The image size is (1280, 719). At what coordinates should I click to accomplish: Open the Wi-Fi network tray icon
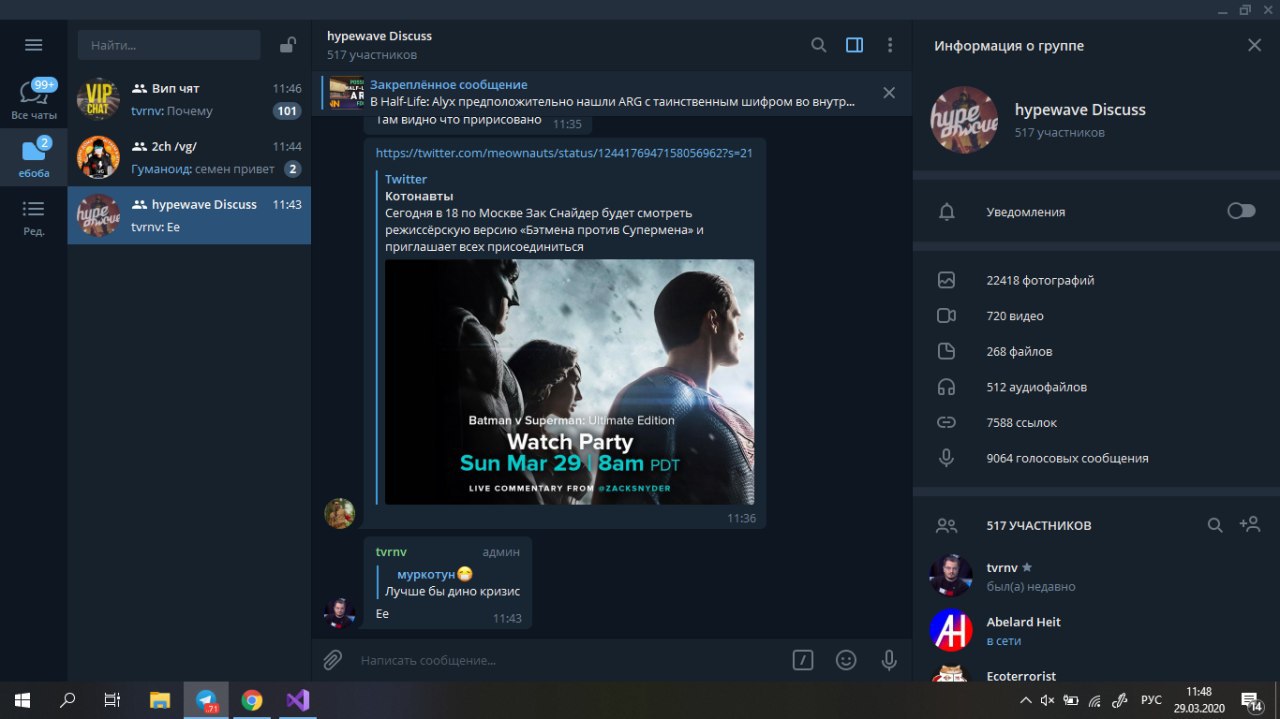pyautogui.click(x=1095, y=700)
